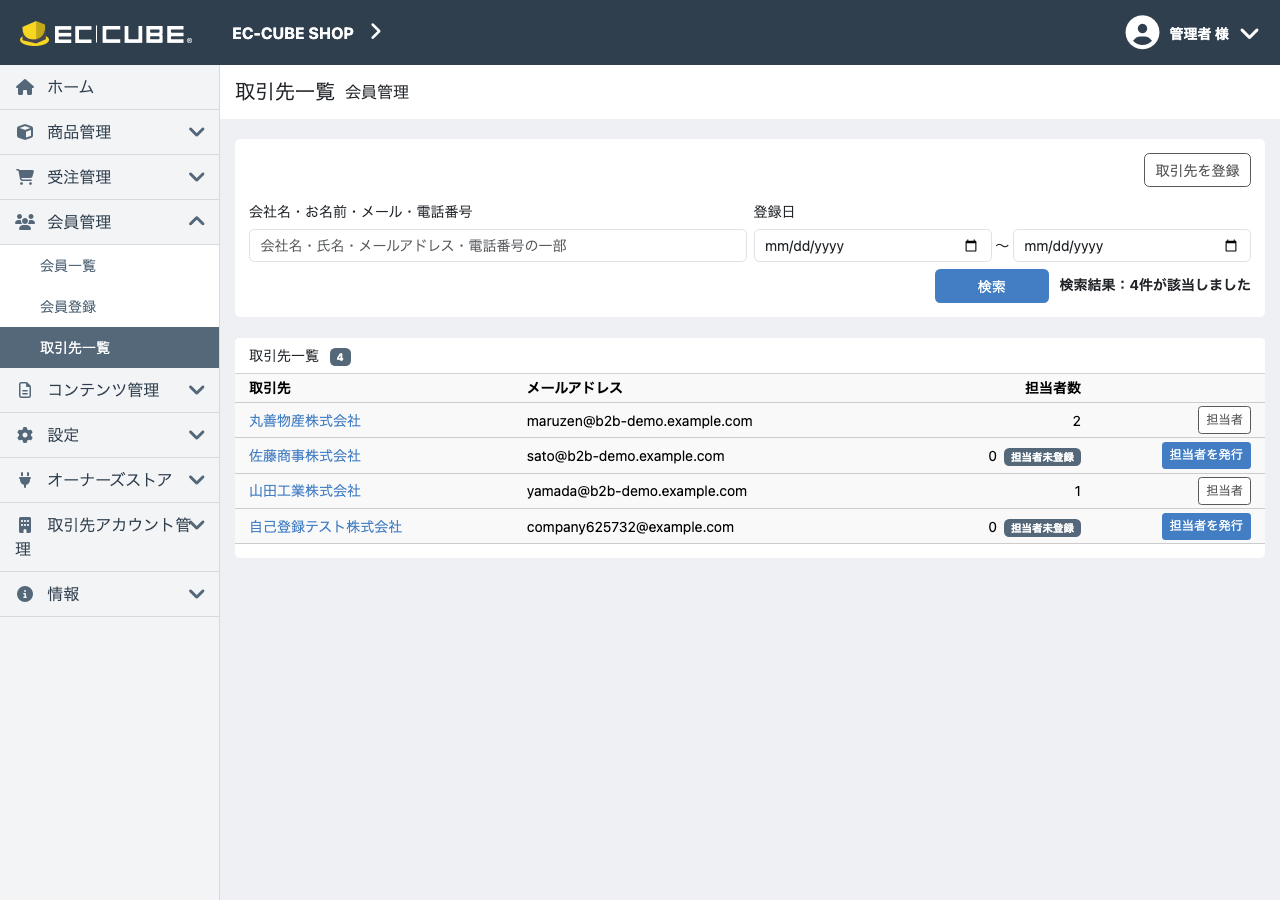The image size is (1280, 900).
Task: Click the order management cart icon
Action: pyautogui.click(x=25, y=177)
